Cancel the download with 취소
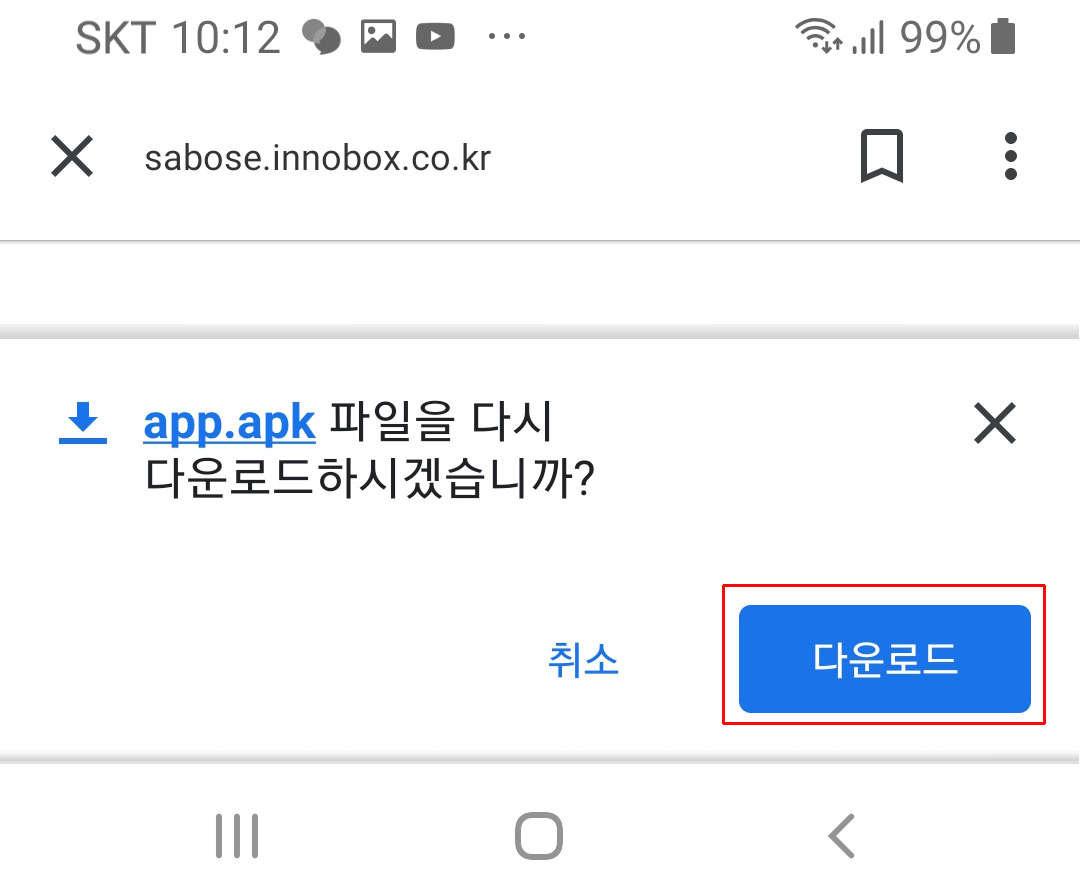This screenshot has height=891, width=1080. (x=583, y=659)
